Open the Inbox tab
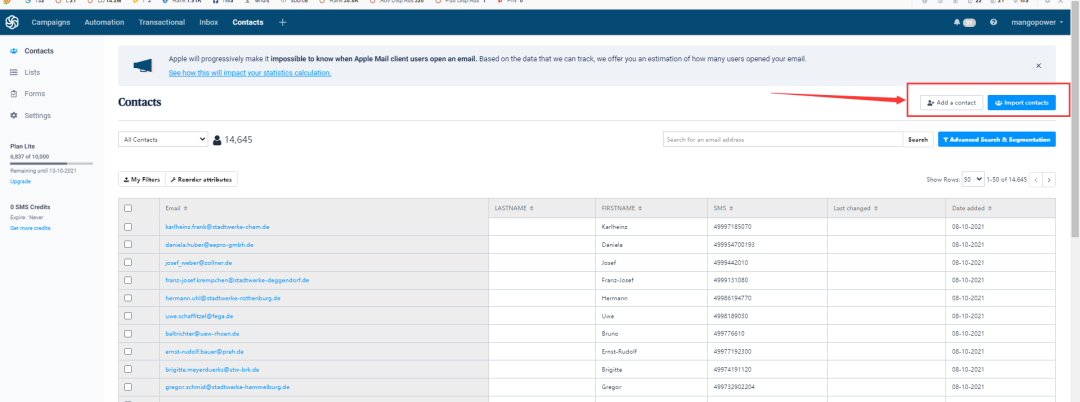Image resolution: width=1080 pixels, height=402 pixels. coord(209,23)
